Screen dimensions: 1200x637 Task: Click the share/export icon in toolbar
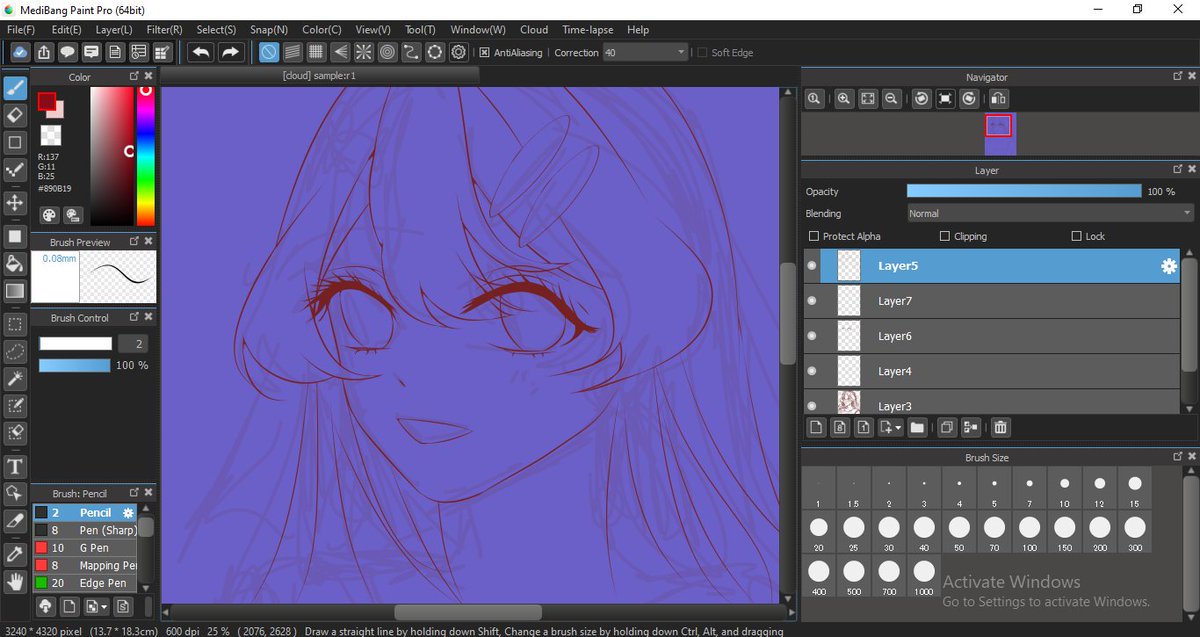pos(44,52)
